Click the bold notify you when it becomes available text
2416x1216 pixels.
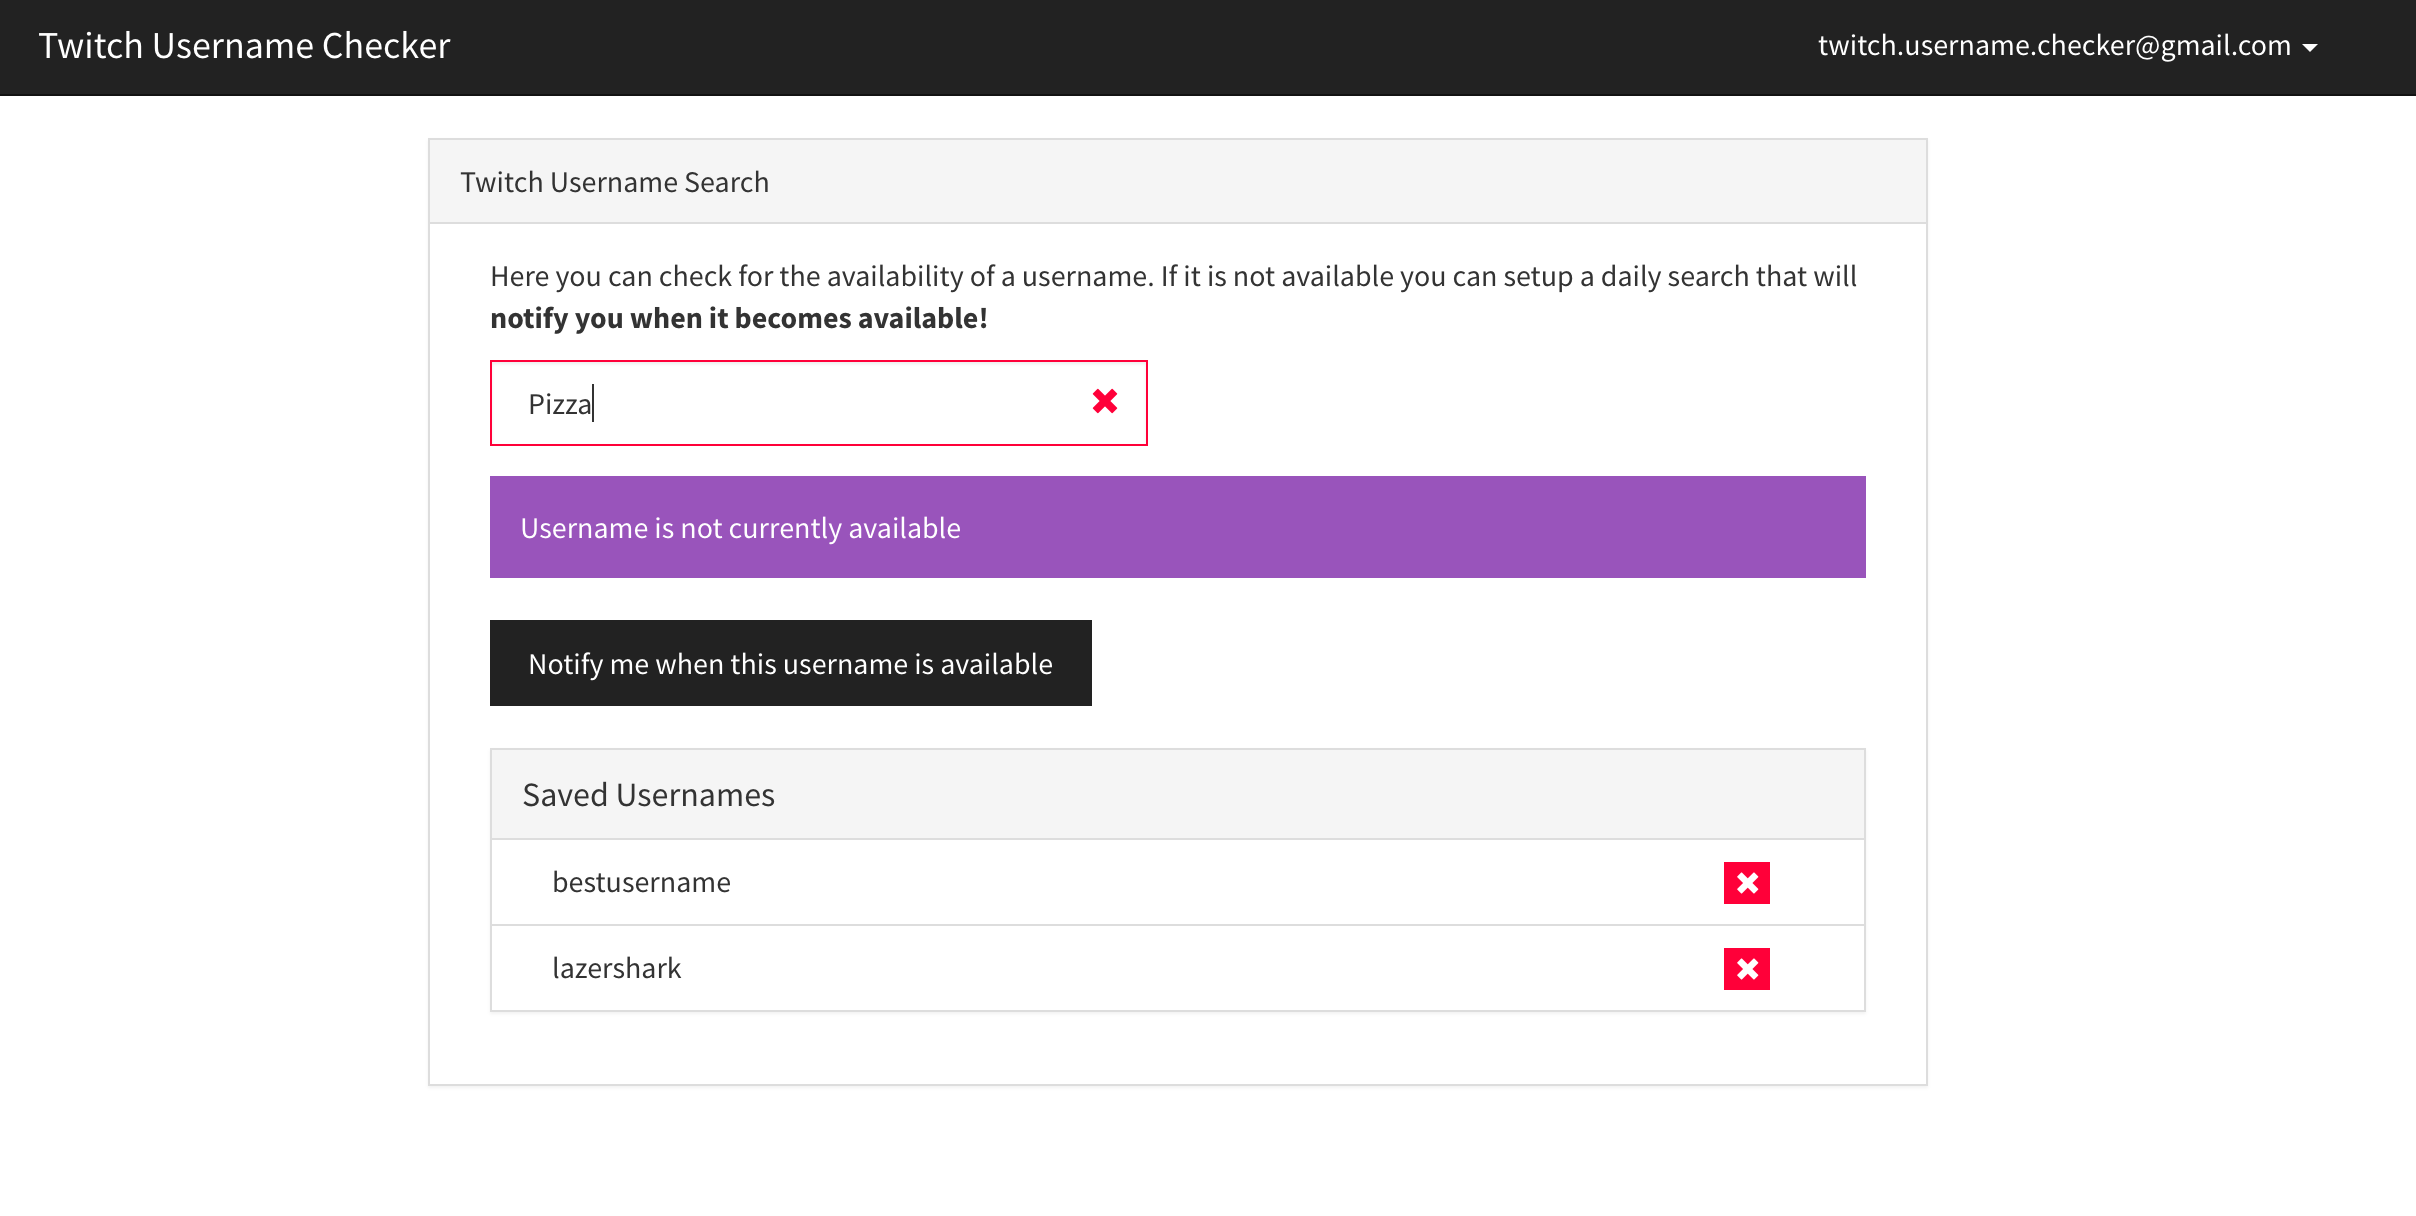tap(738, 318)
